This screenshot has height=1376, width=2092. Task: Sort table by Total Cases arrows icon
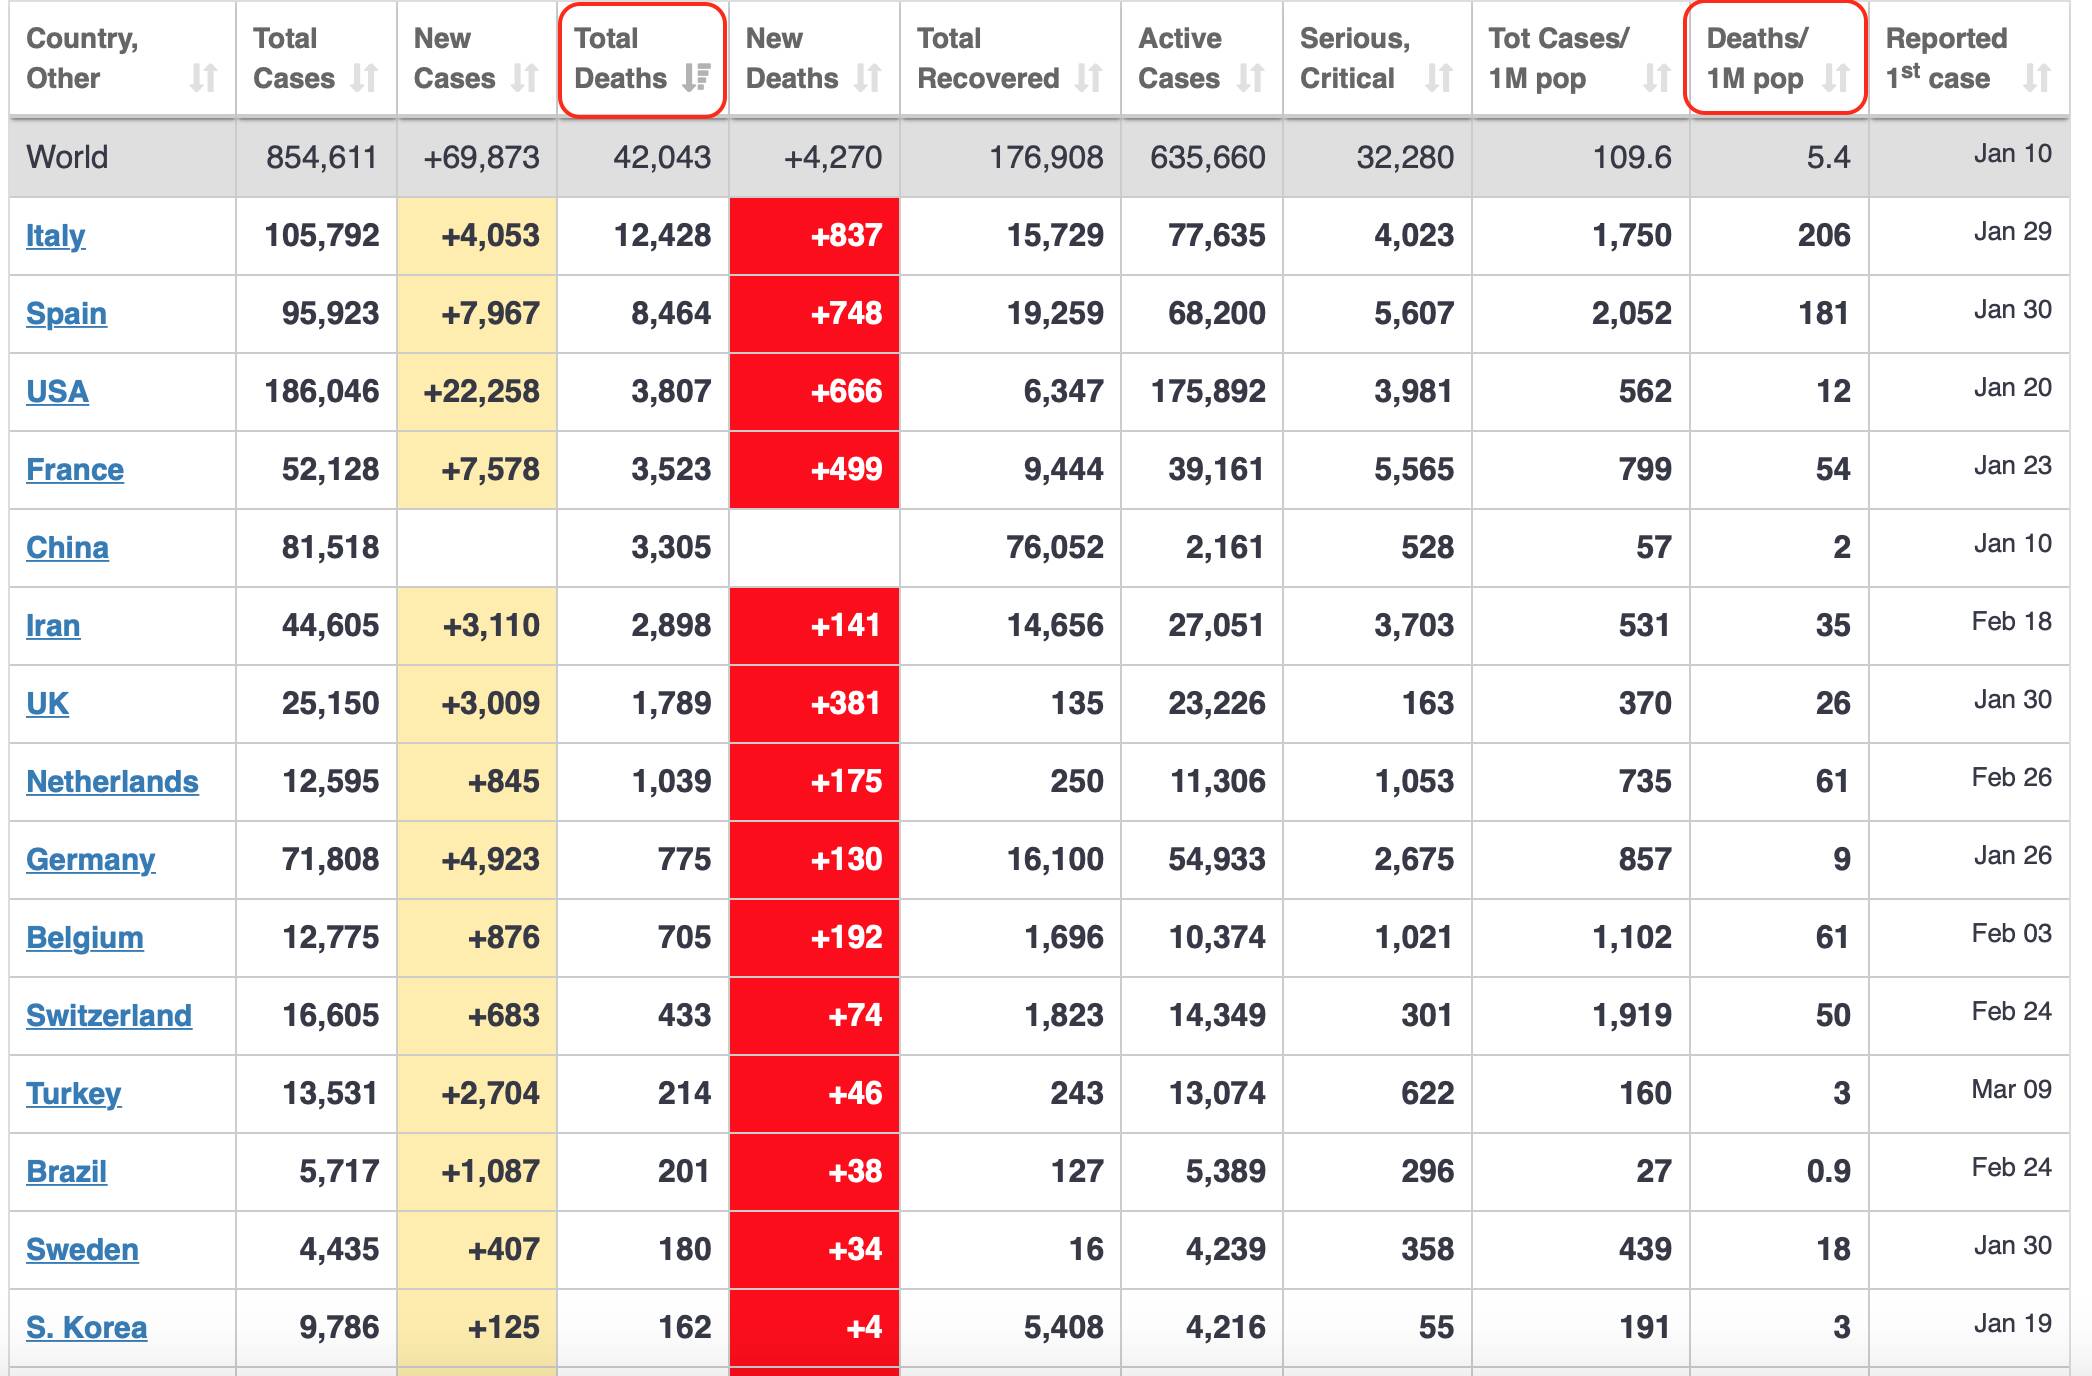pos(364,78)
